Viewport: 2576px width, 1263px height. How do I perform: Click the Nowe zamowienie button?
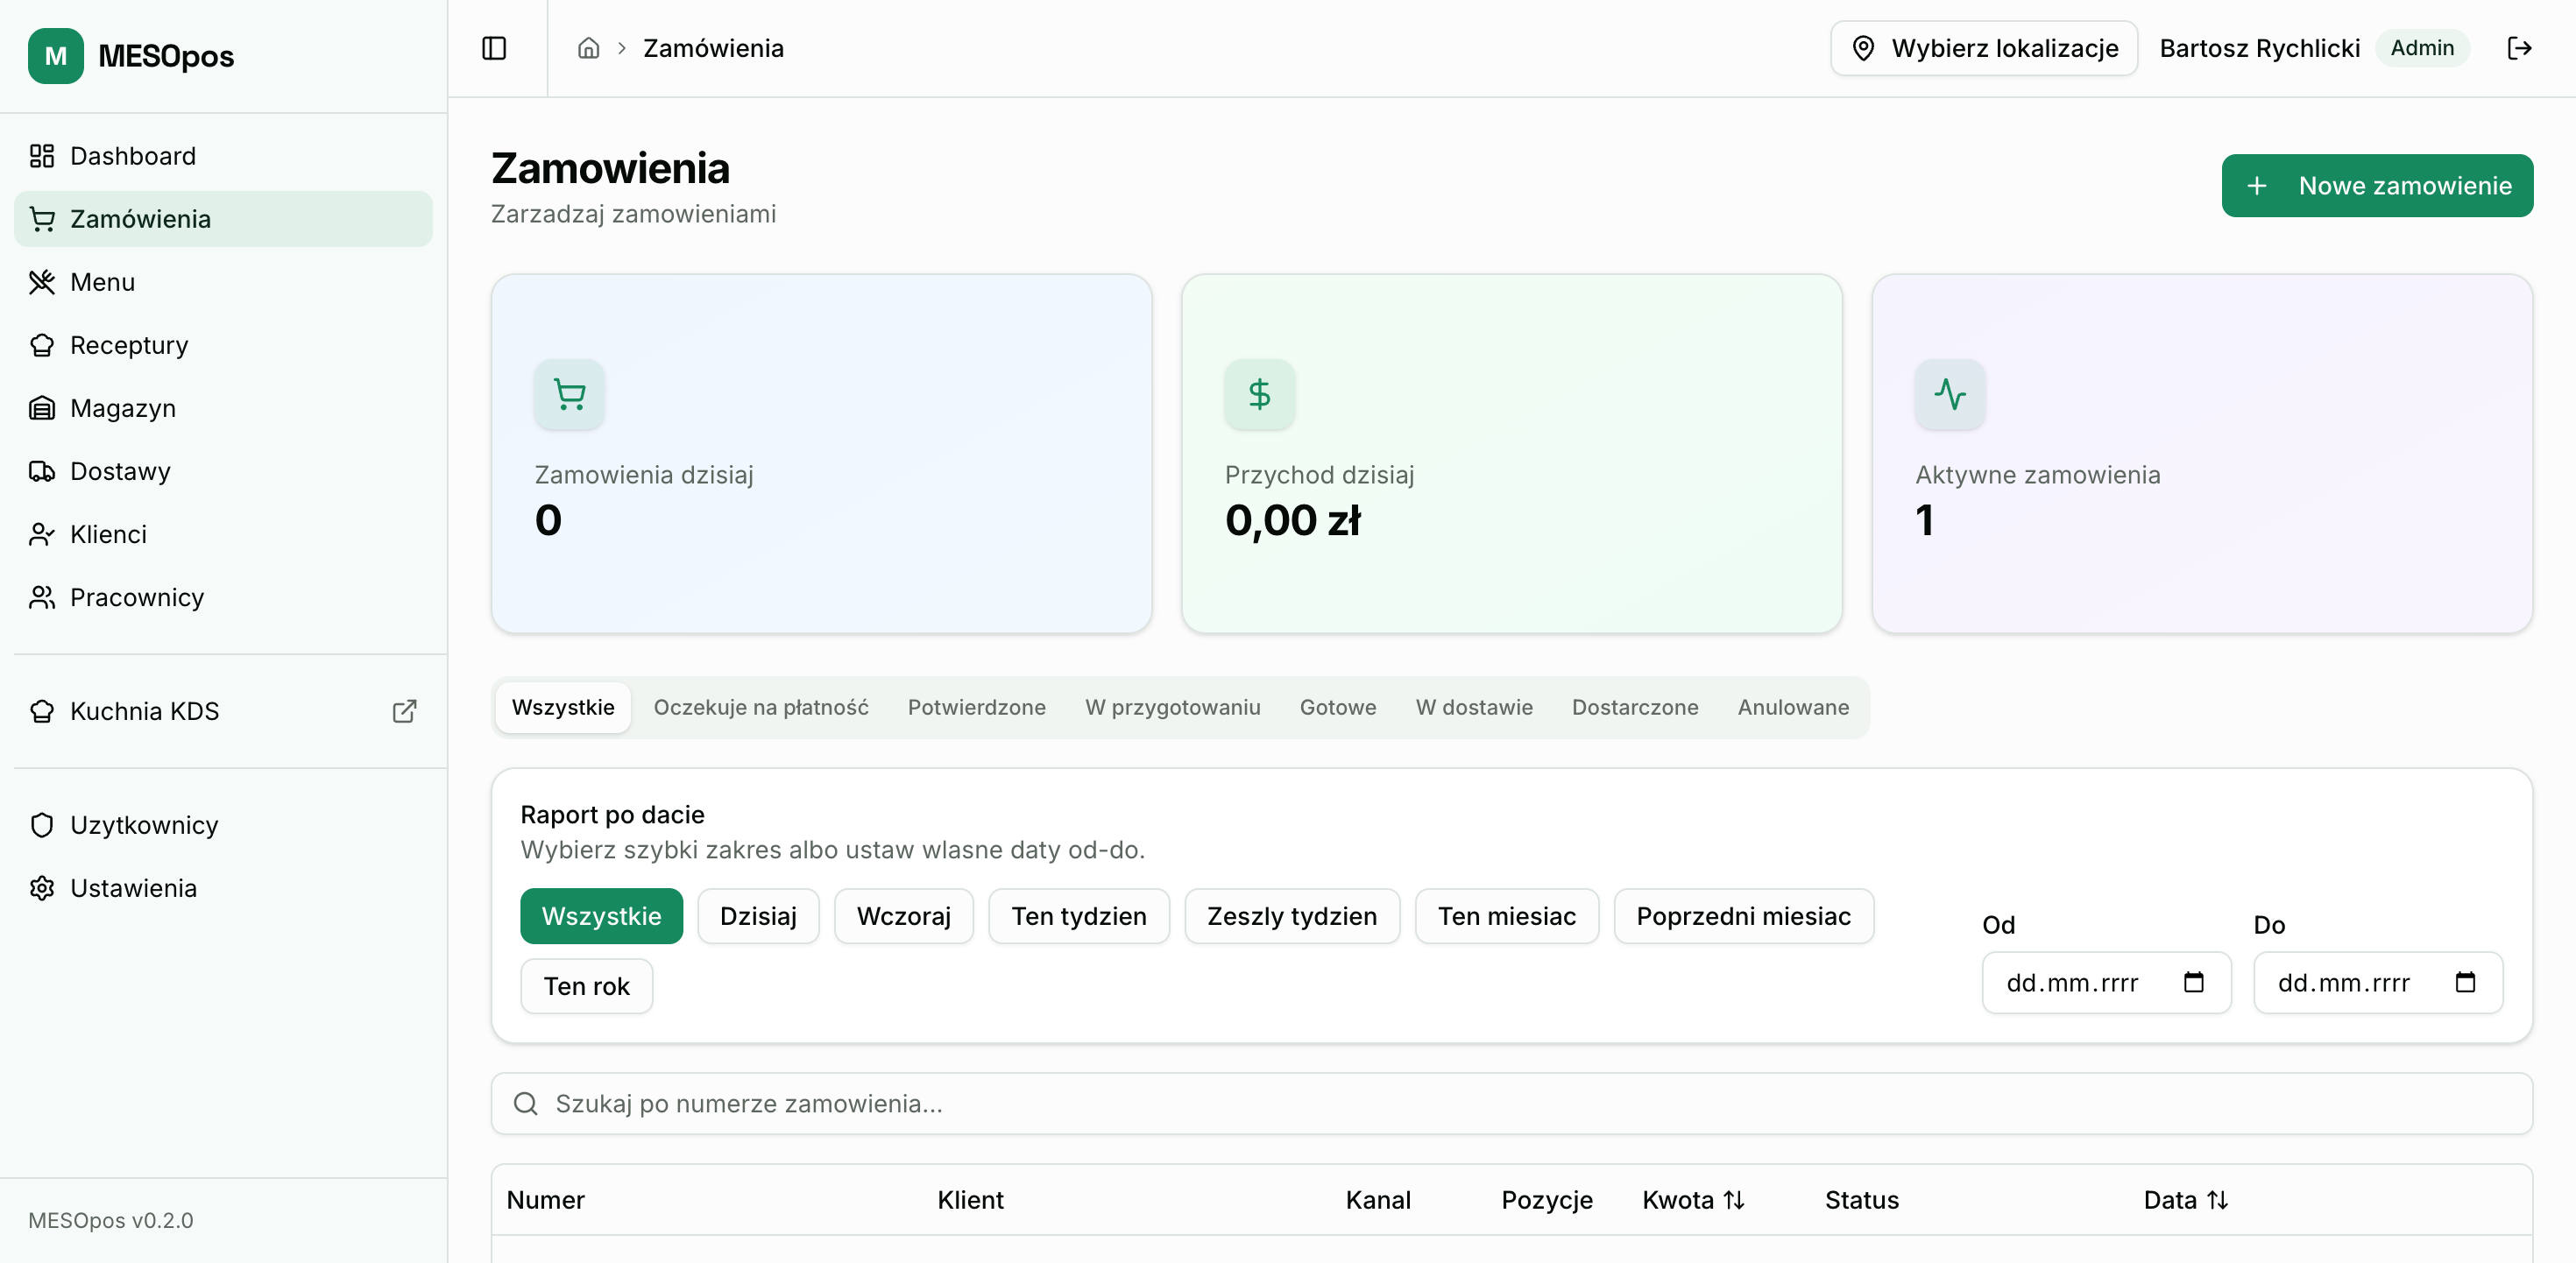coord(2376,186)
